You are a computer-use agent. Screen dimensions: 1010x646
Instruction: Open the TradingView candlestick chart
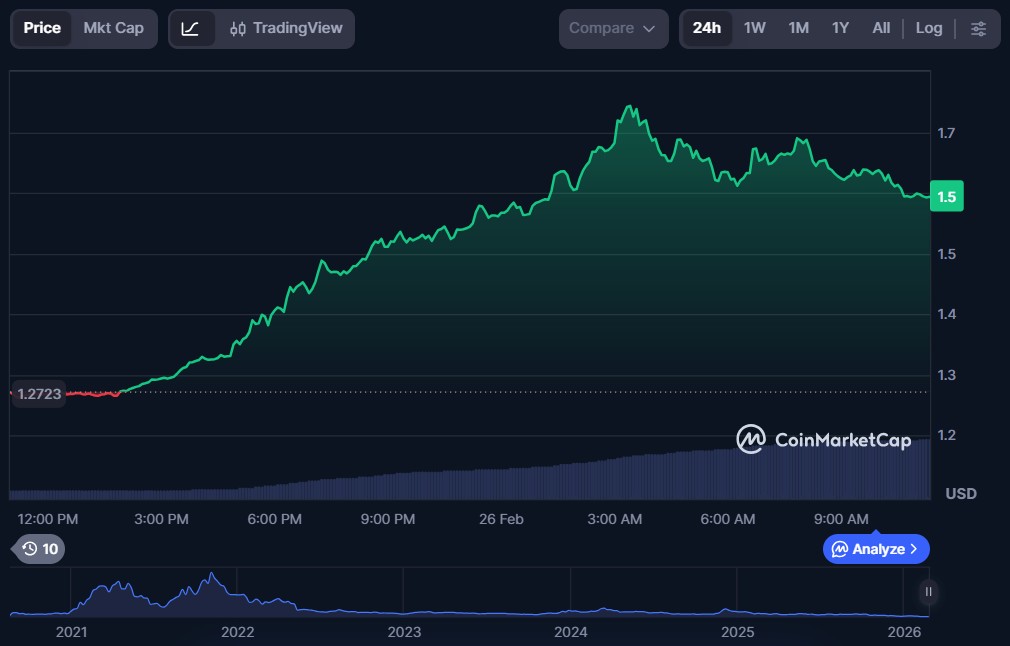click(285, 28)
